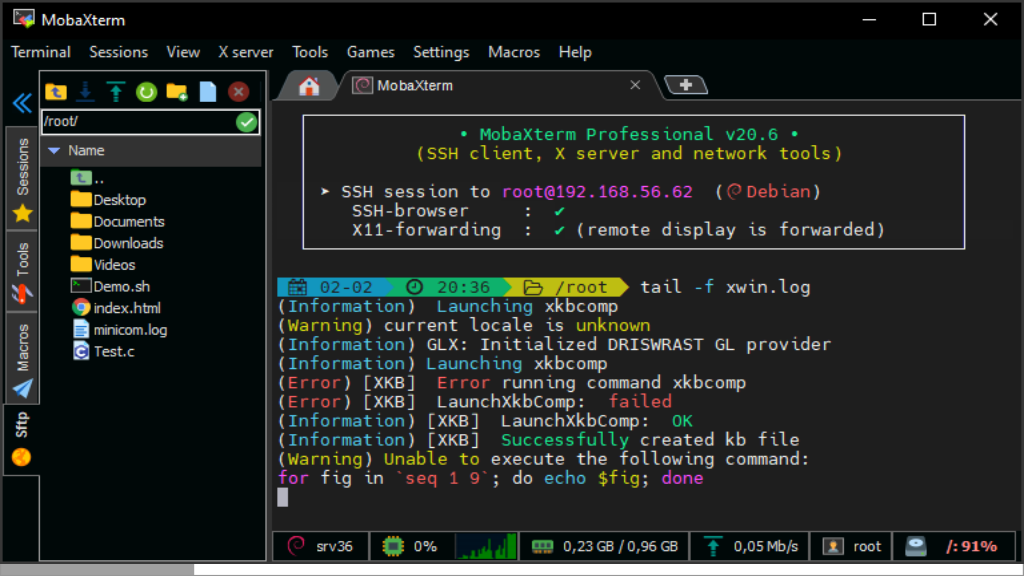Create new folder in SFTP browser

(177, 92)
